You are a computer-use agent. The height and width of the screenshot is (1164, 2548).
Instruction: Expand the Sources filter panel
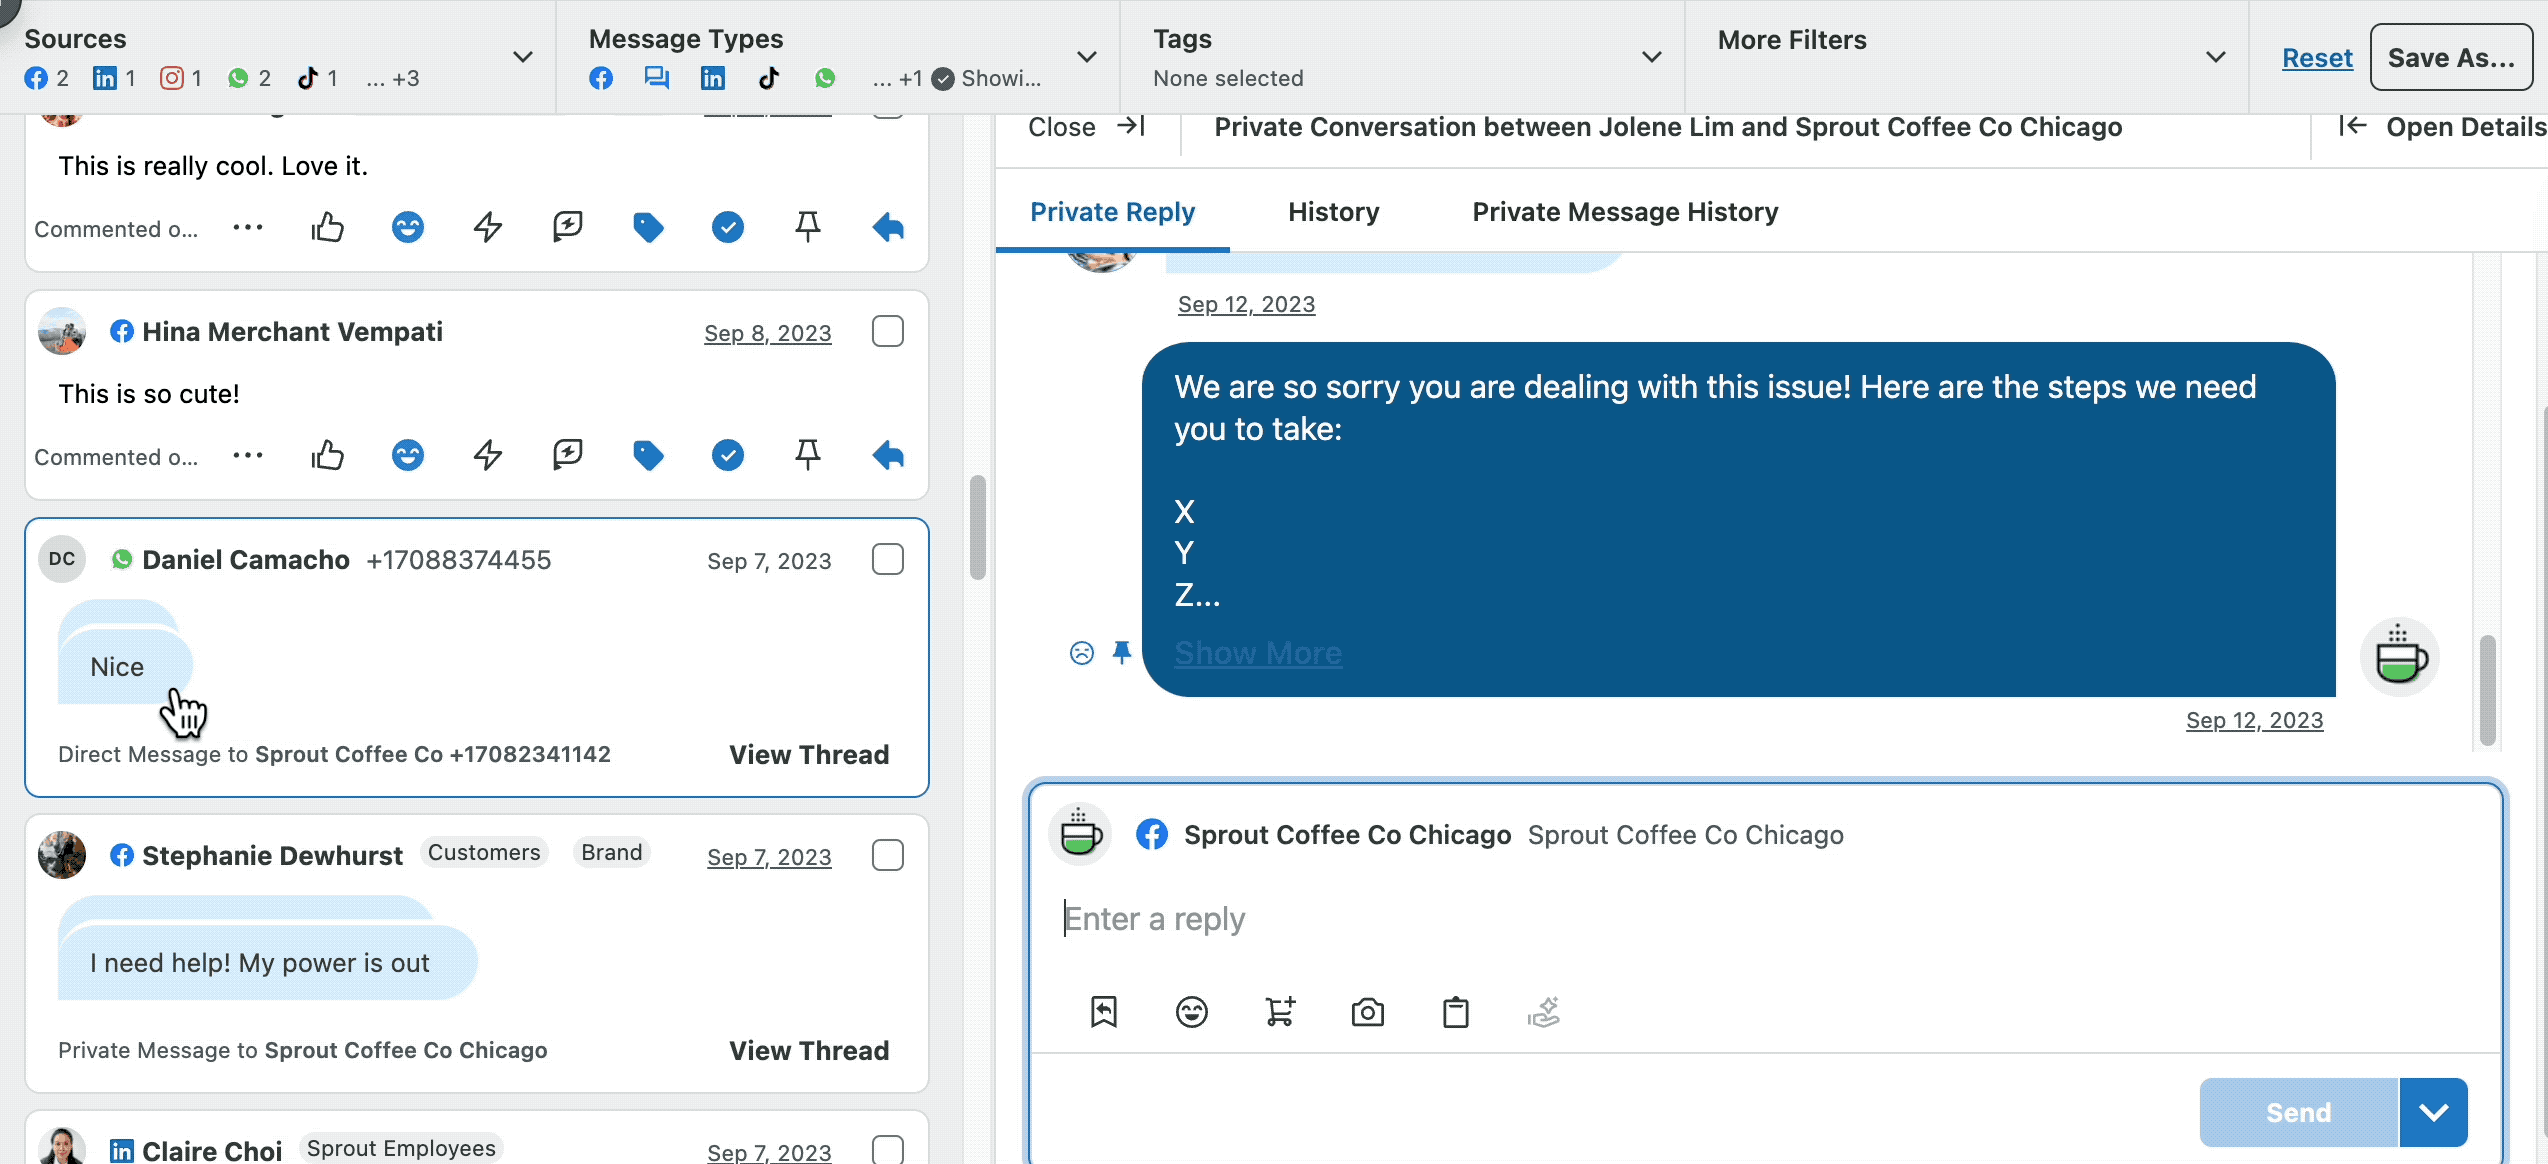click(x=523, y=57)
